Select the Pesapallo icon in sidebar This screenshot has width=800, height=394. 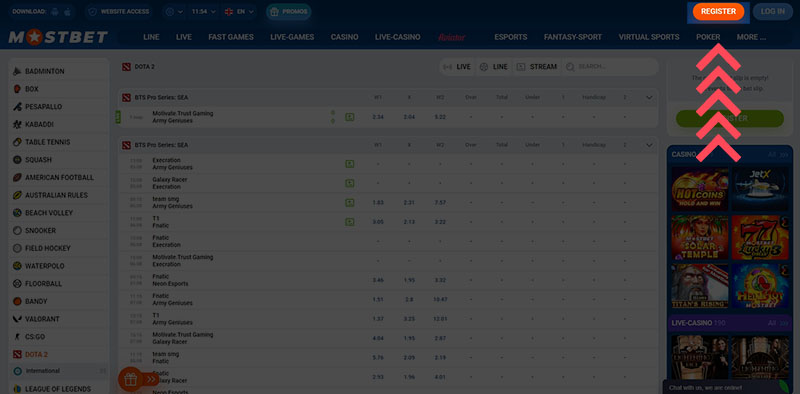(17, 107)
